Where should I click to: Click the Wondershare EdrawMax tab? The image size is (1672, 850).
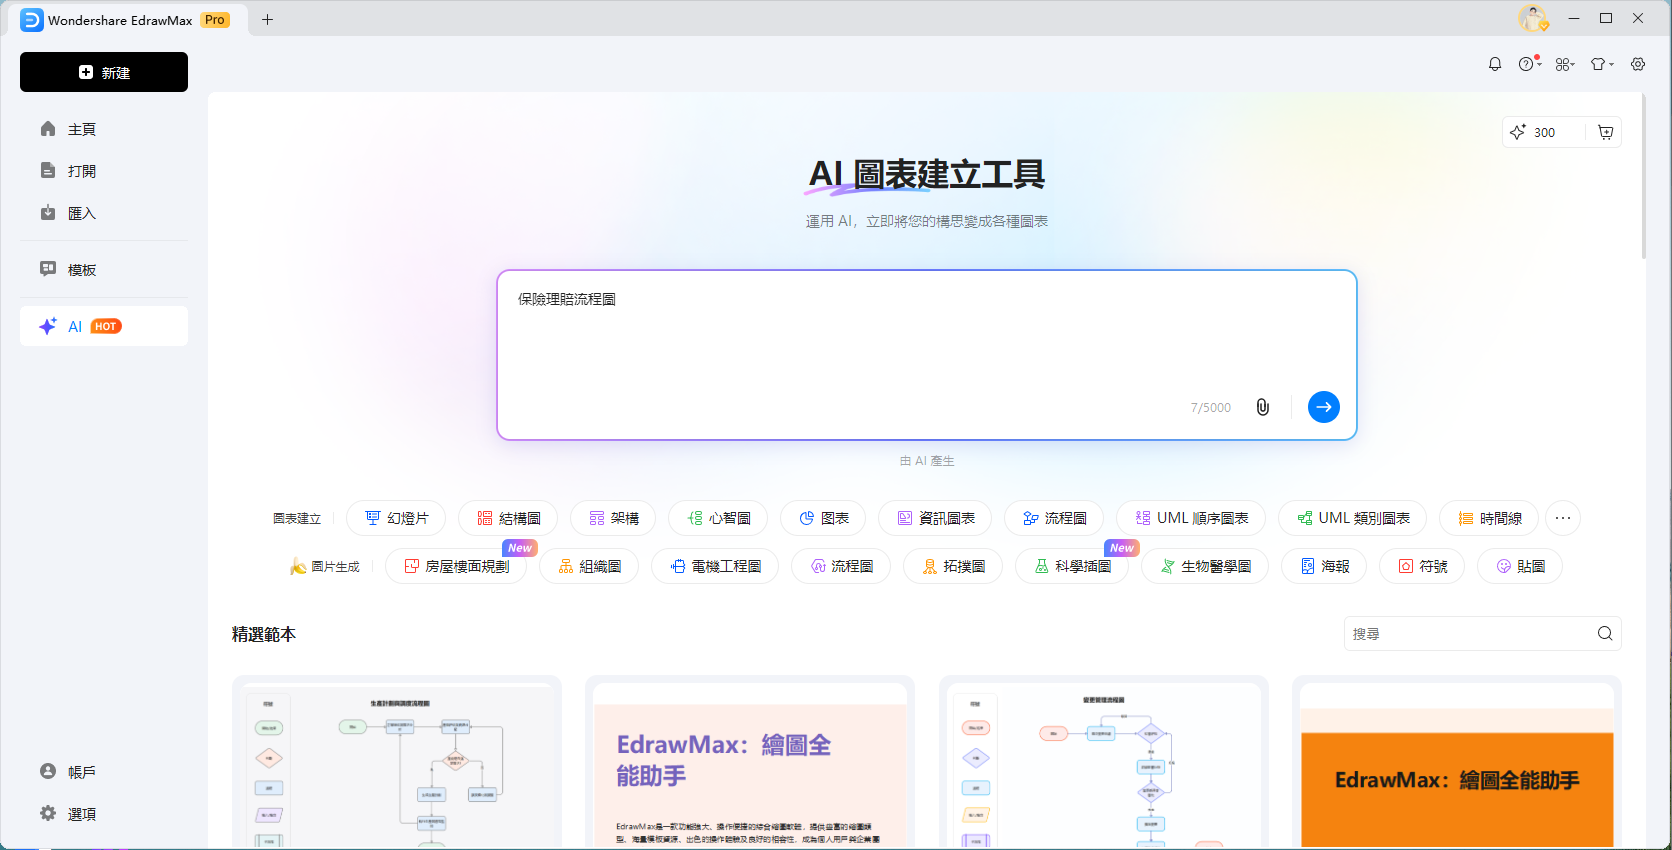(127, 19)
